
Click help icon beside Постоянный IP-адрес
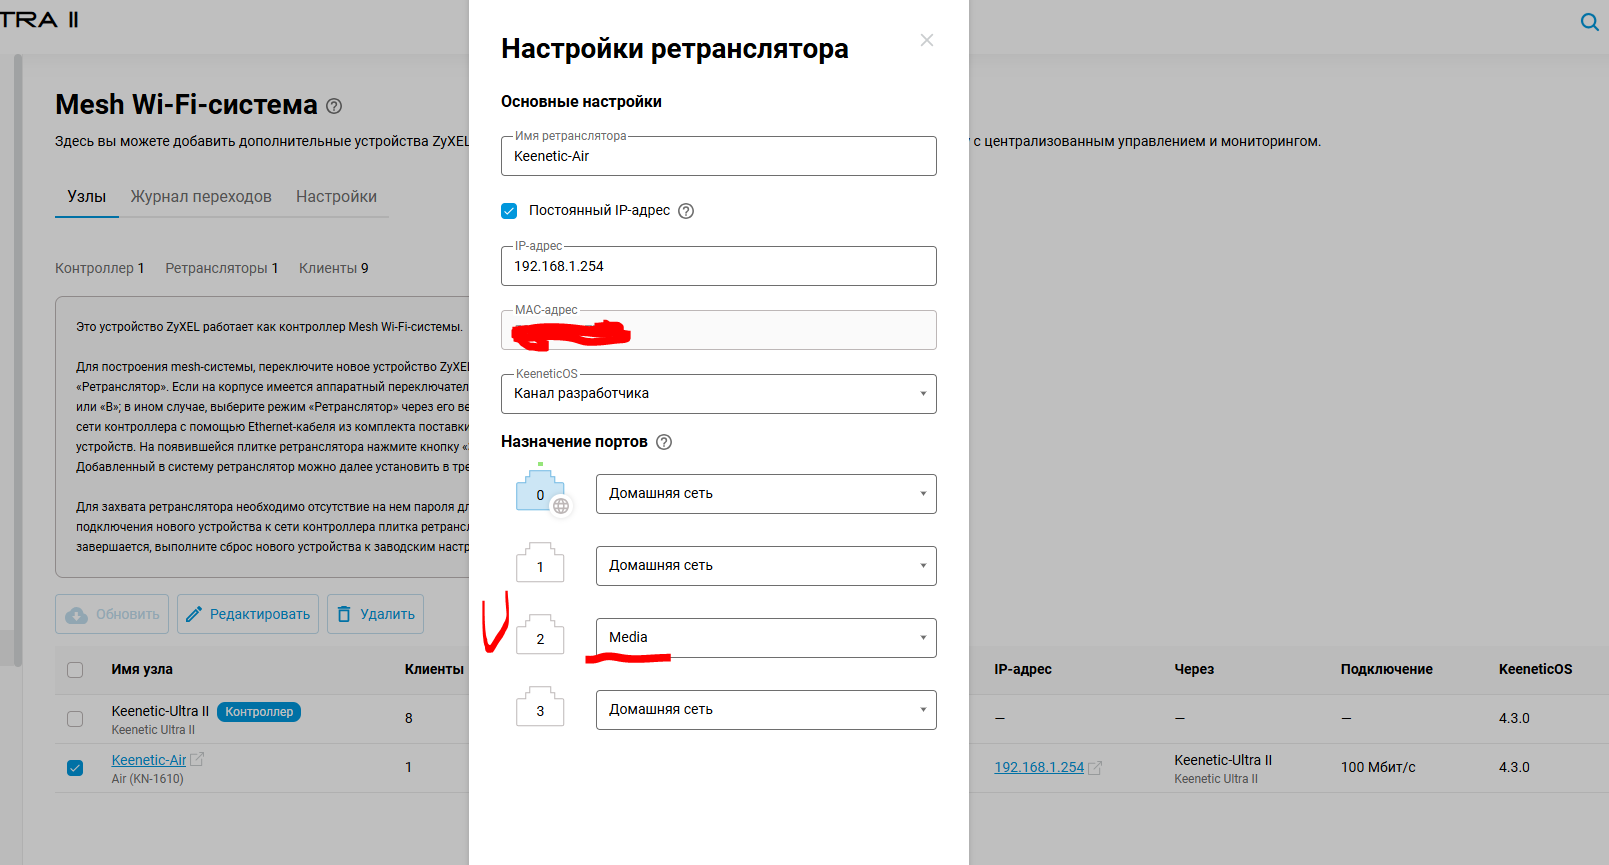pos(686,211)
